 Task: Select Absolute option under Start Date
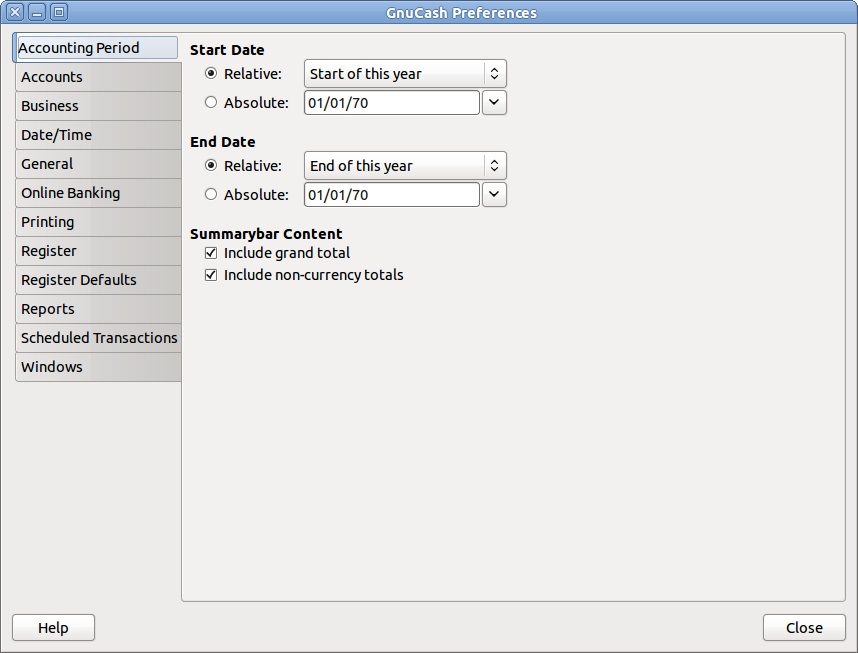click(x=211, y=102)
